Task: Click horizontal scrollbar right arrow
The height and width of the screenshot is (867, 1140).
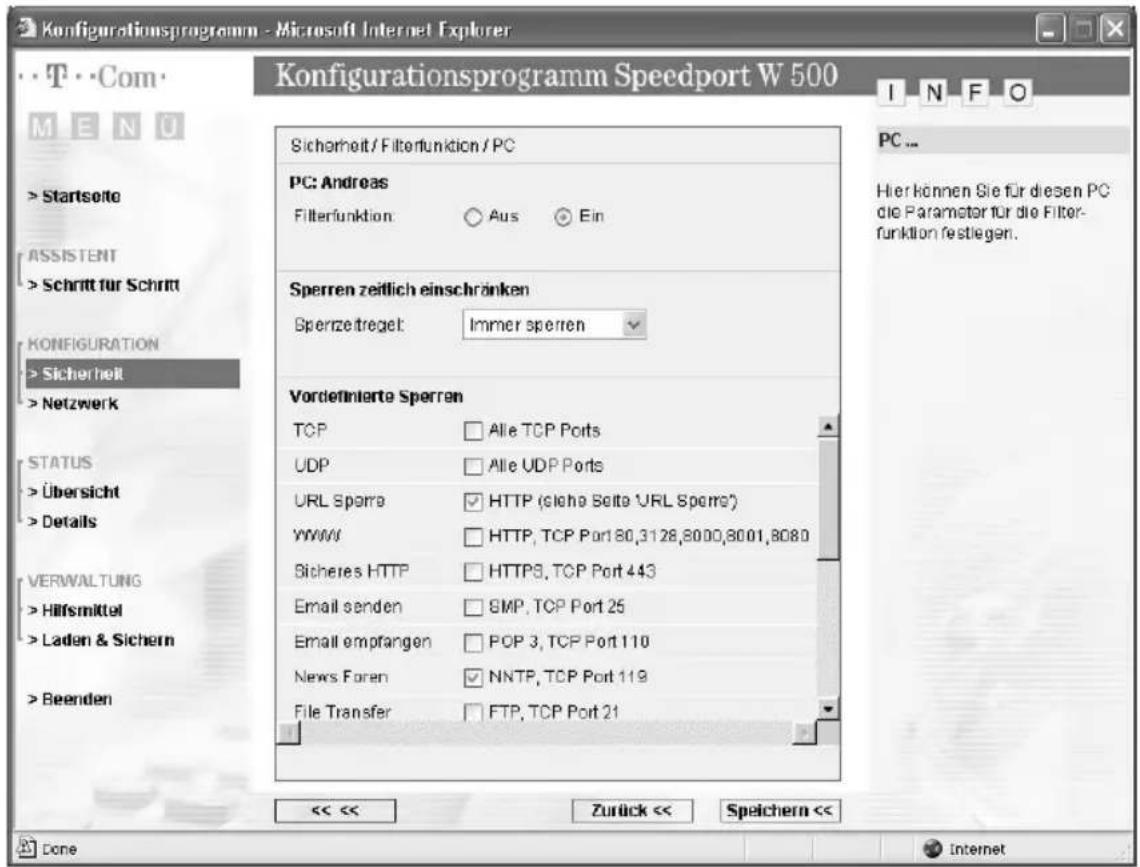Action: click(x=804, y=734)
